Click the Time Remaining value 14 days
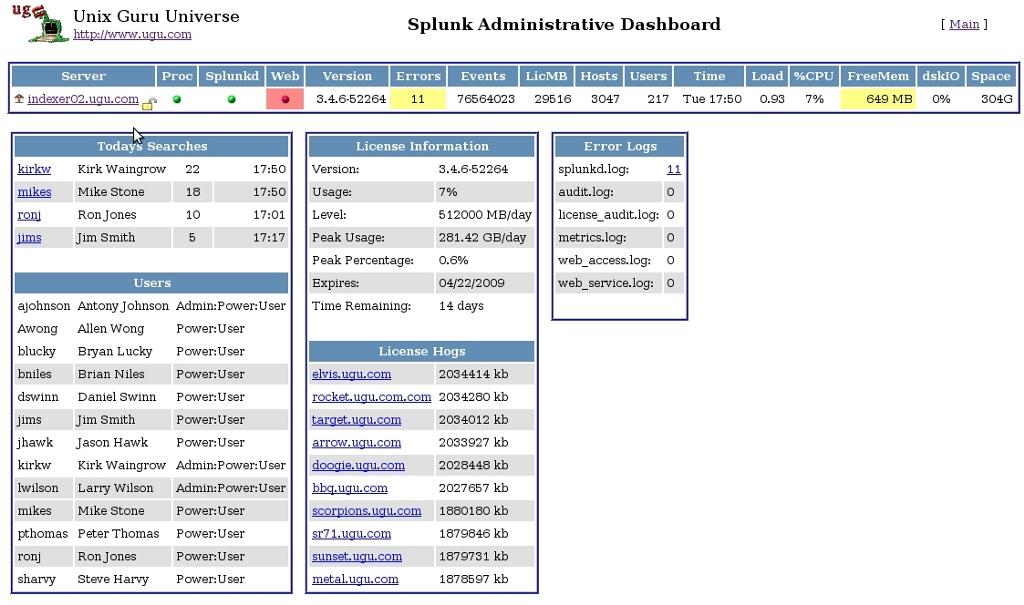The width and height of the screenshot is (1024, 605). 461,306
